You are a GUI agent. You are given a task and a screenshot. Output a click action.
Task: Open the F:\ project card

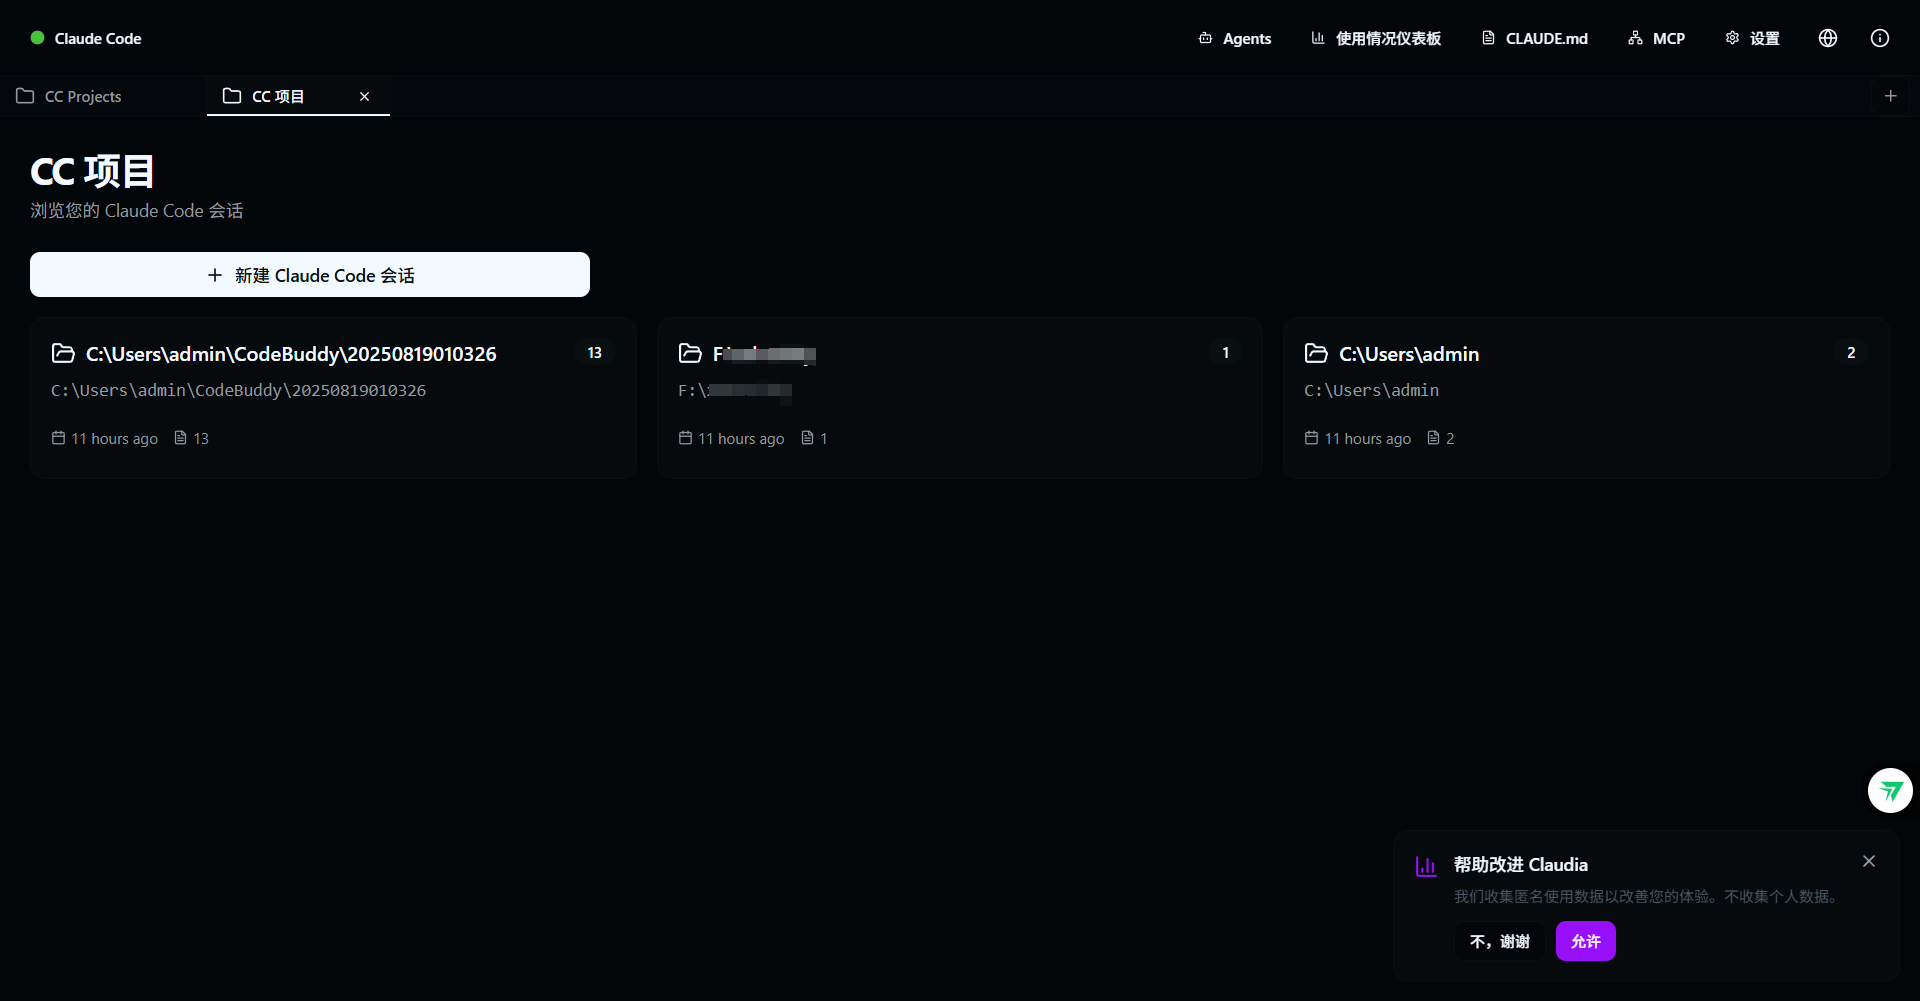(x=960, y=398)
